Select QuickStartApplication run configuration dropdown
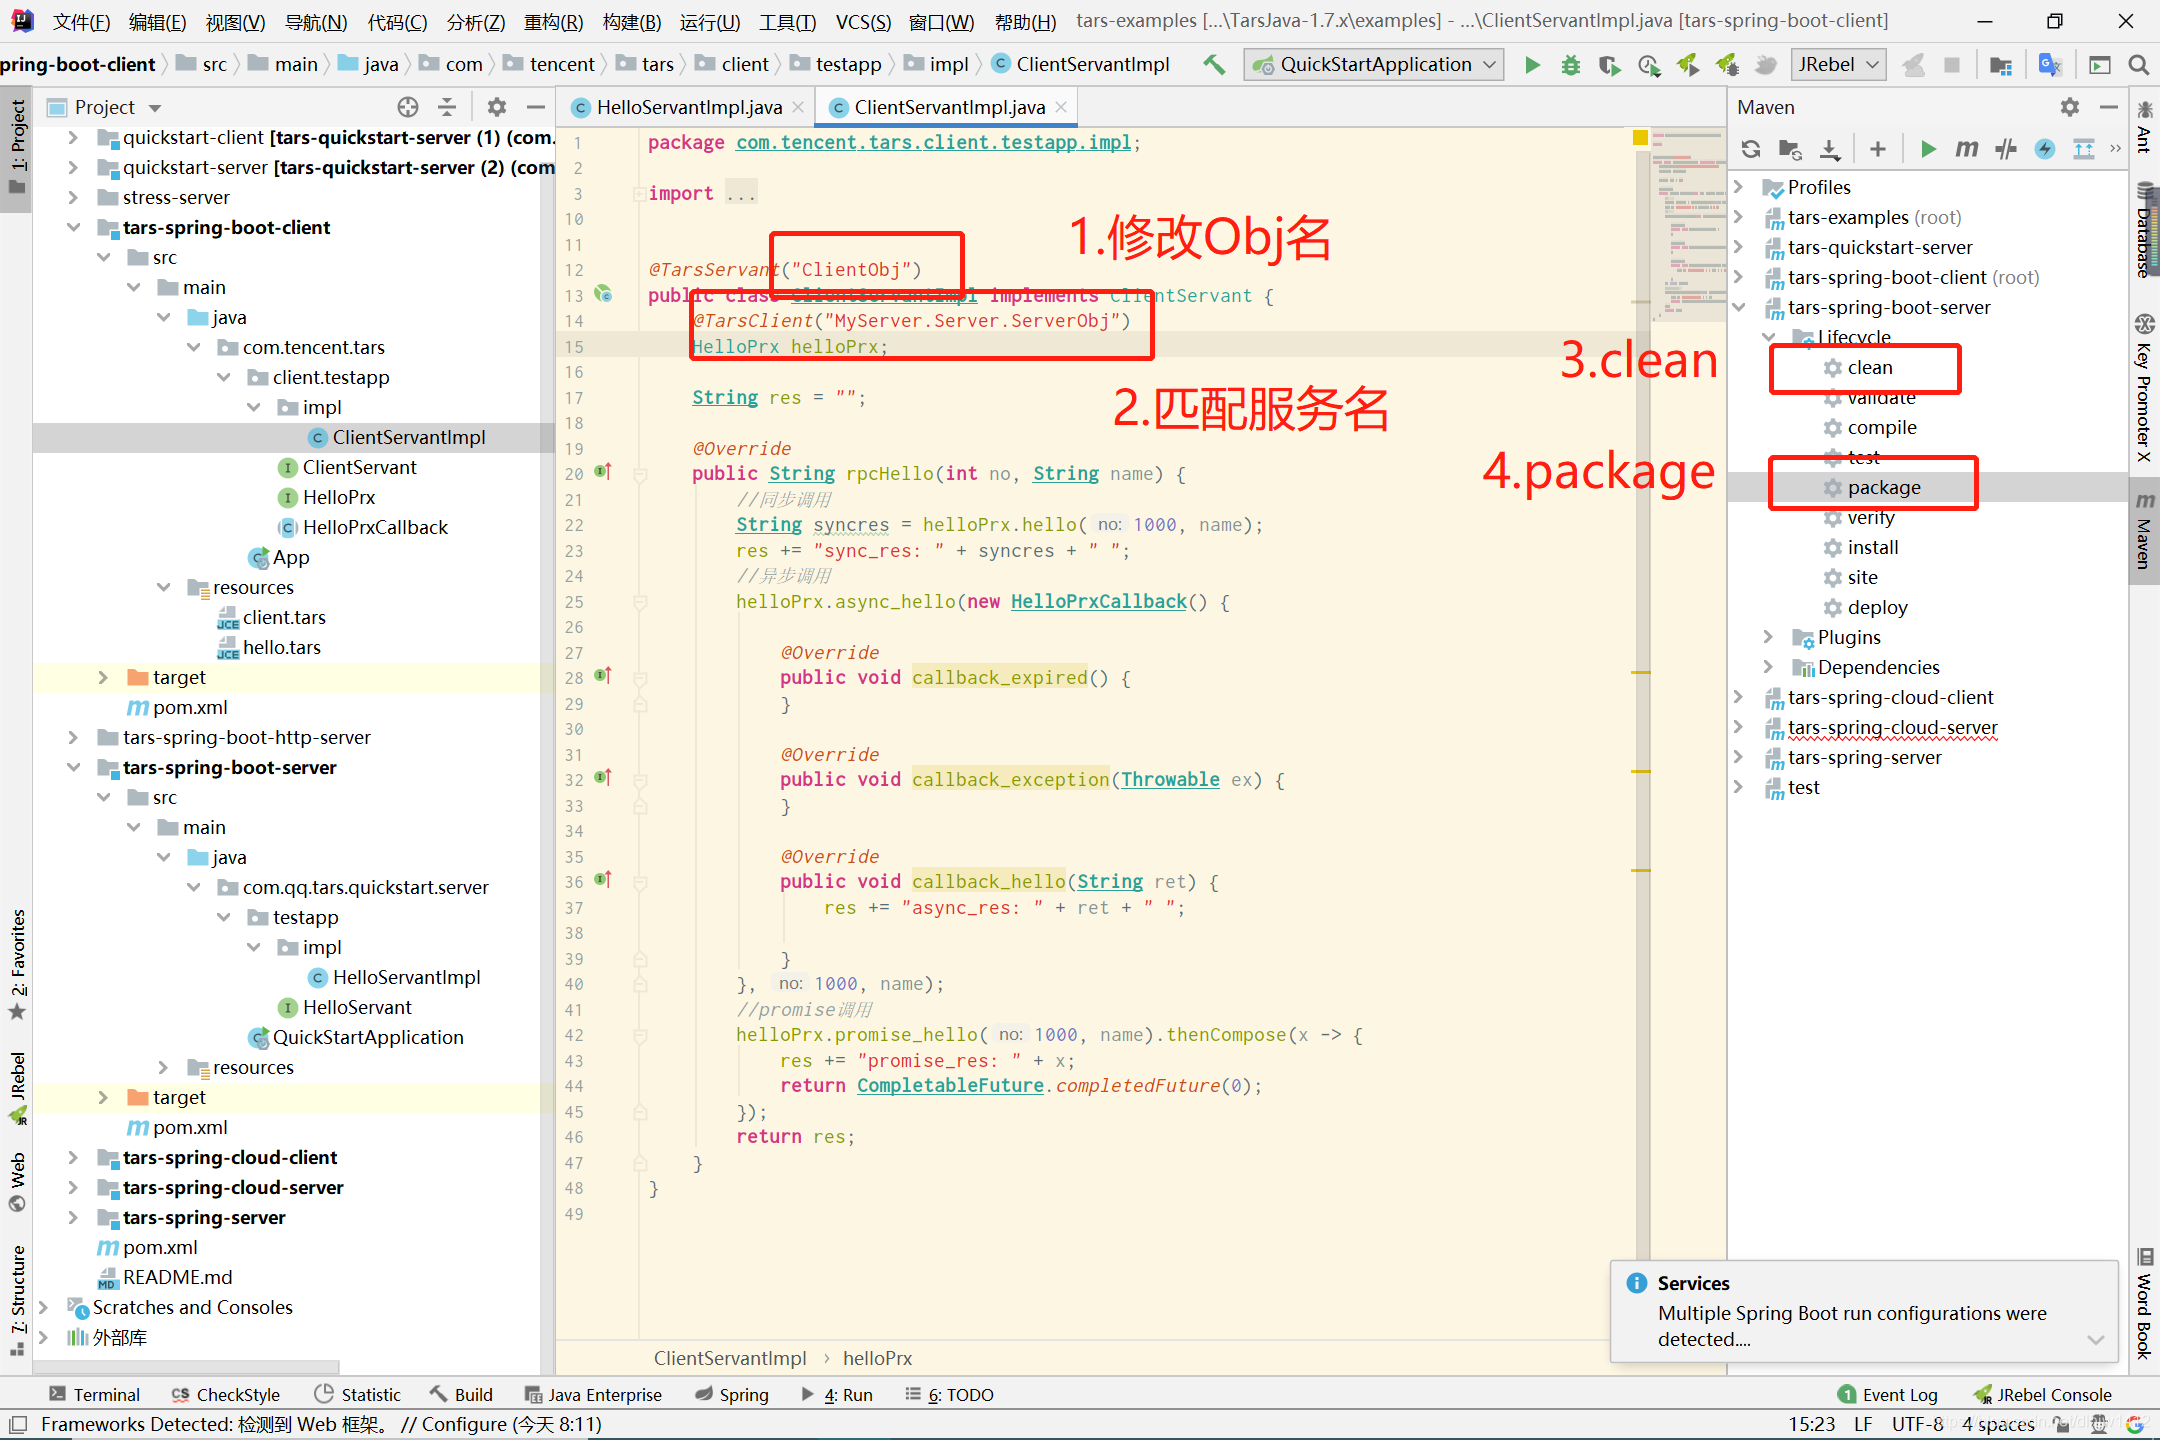The image size is (2160, 1440). pos(1372,64)
